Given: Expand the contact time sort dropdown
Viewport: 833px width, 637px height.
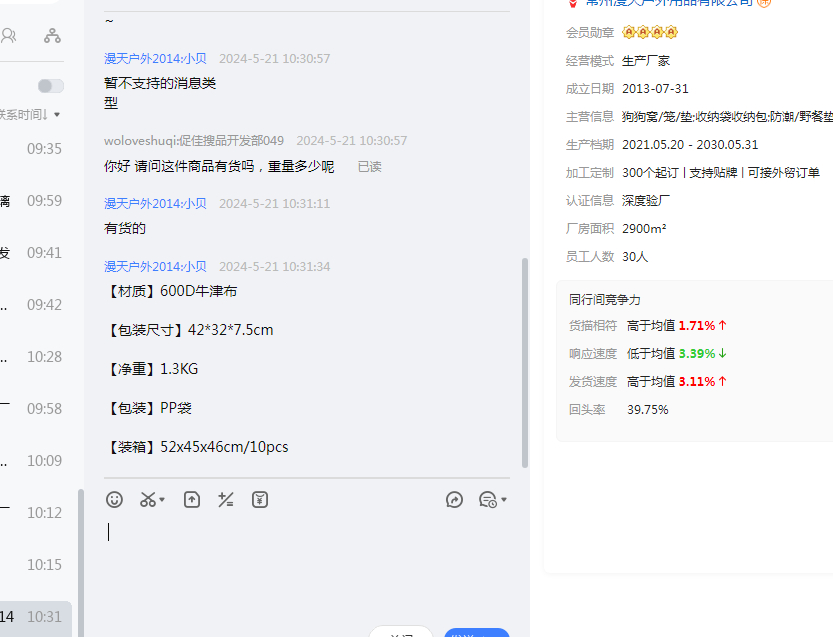Looking at the screenshot, I should [57, 115].
